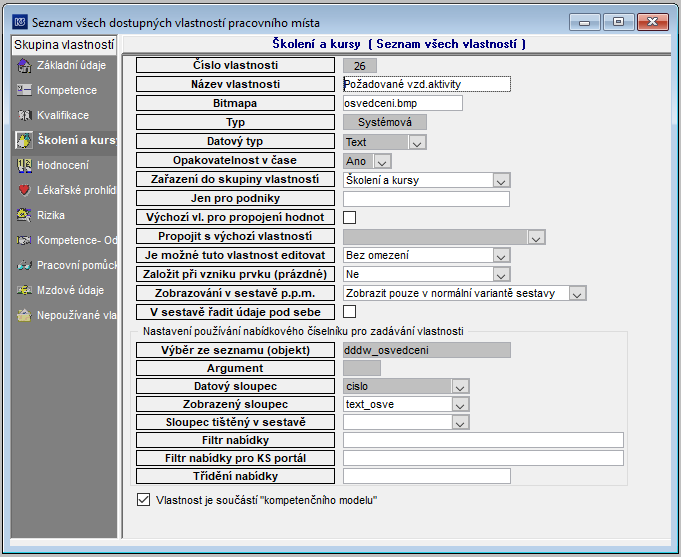This screenshot has height=557, width=681.
Task: Enable V sestavě řadit údaje pod sebe
Action: (350, 312)
